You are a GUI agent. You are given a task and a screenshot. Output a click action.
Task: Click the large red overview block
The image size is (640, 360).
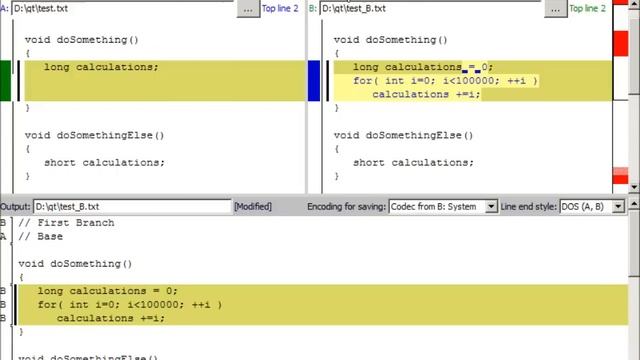[x=620, y=43]
